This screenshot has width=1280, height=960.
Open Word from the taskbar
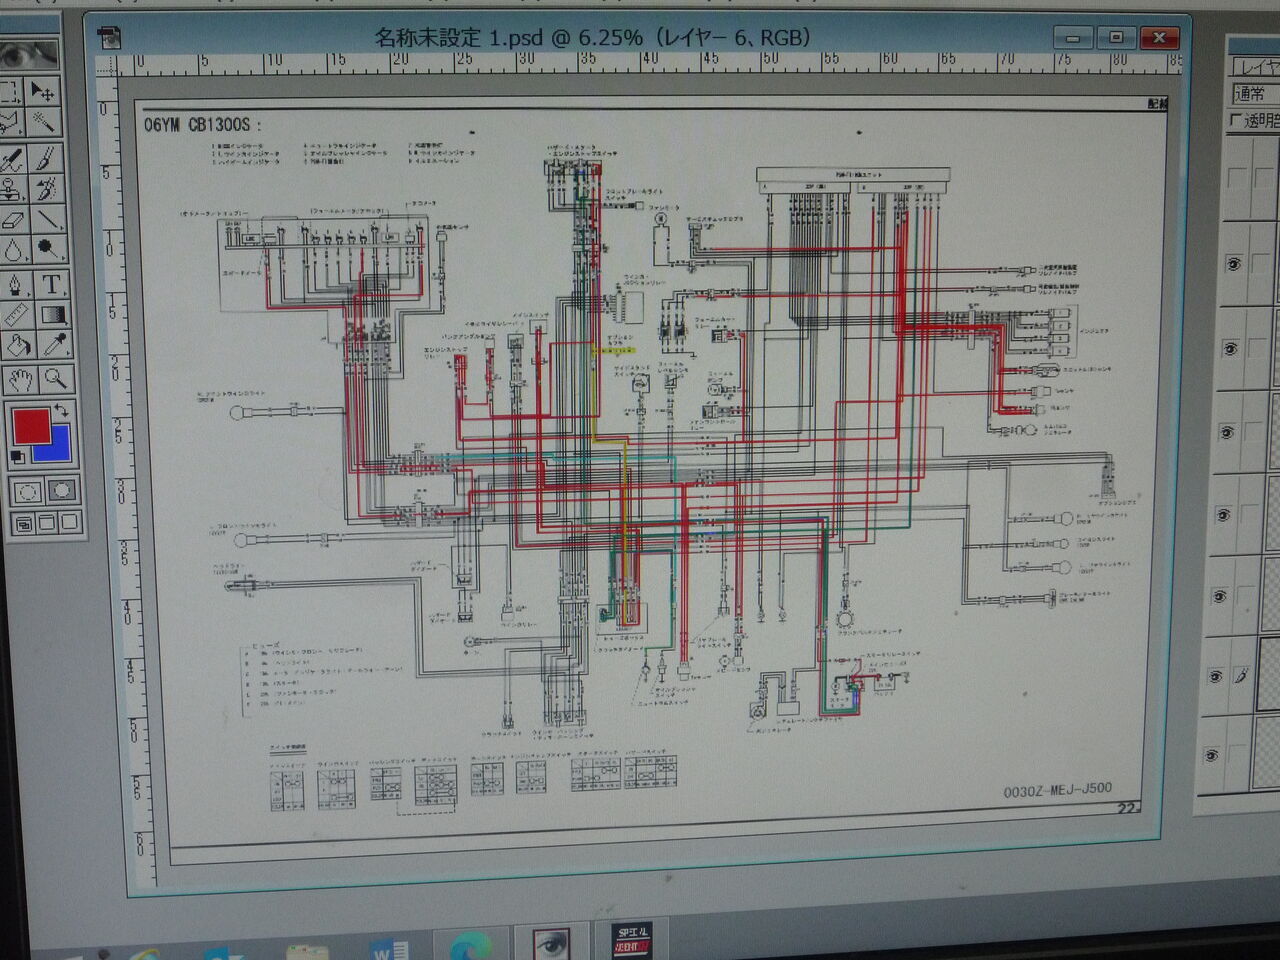coord(388,949)
